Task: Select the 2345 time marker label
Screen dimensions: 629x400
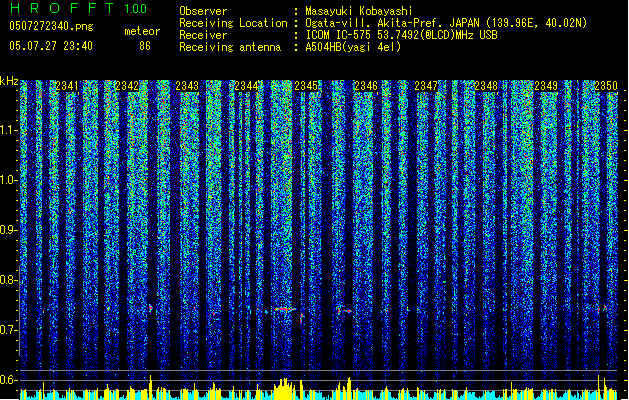Action: (306, 86)
